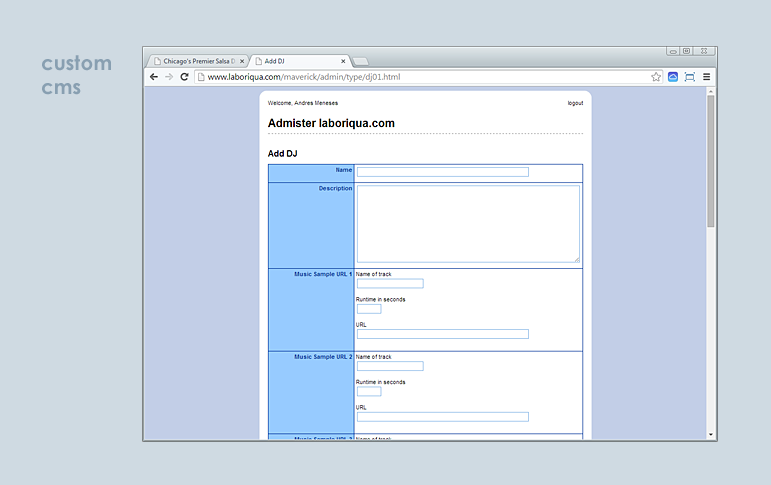Close the Add DJ tab
The image size is (771, 485).
[x=343, y=61]
